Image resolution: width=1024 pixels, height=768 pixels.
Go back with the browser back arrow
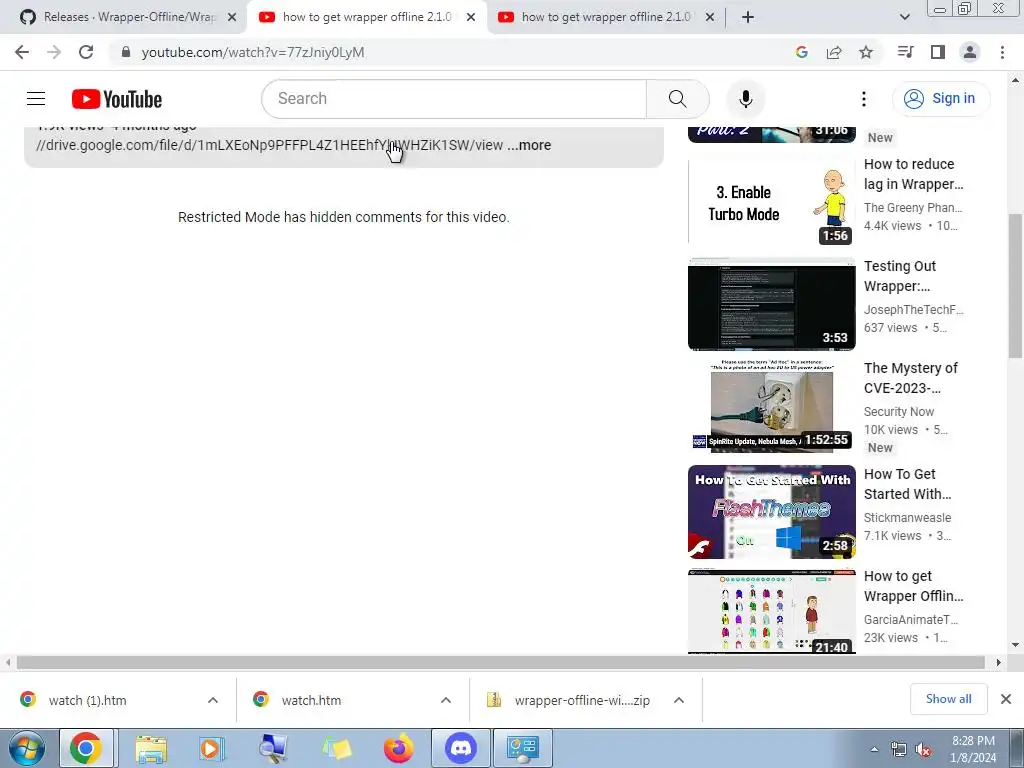point(22,52)
